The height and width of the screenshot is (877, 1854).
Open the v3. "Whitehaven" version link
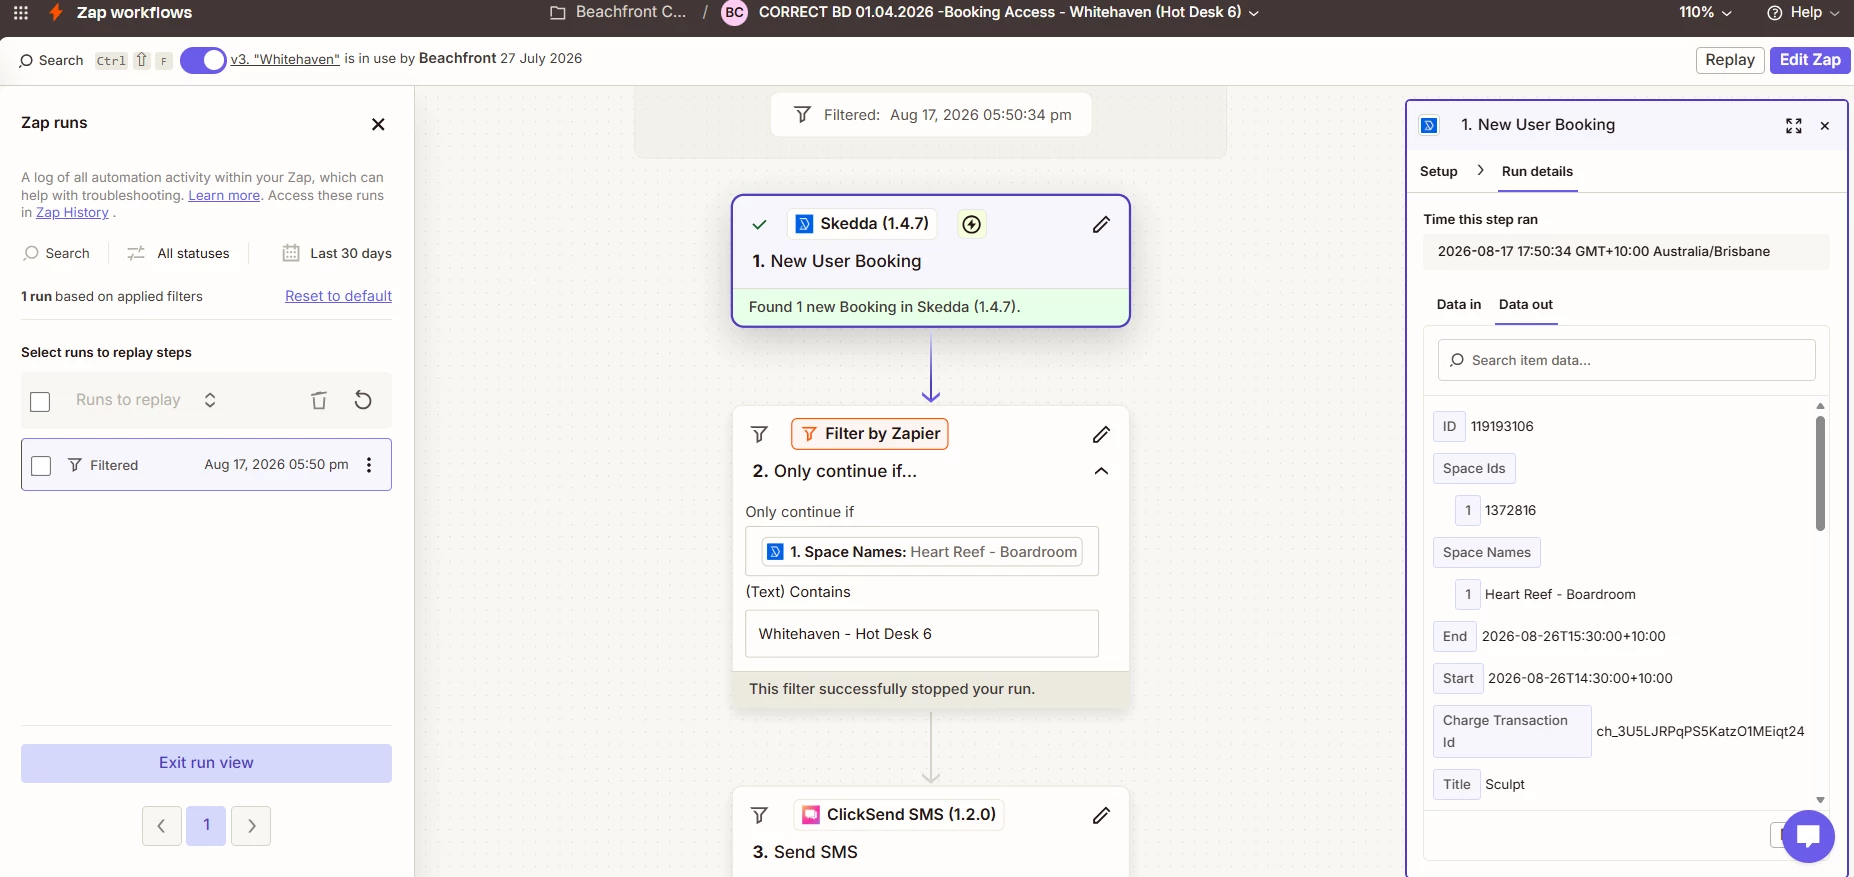click(x=285, y=59)
